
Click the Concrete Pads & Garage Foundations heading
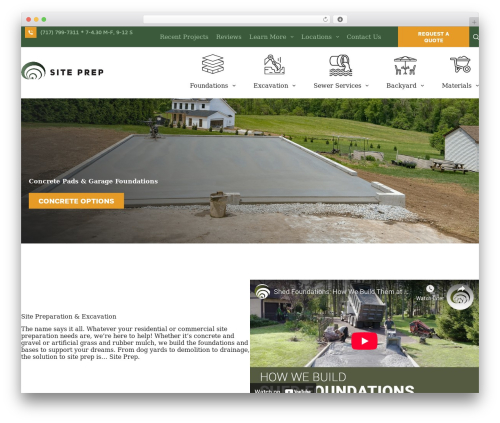coord(93,181)
